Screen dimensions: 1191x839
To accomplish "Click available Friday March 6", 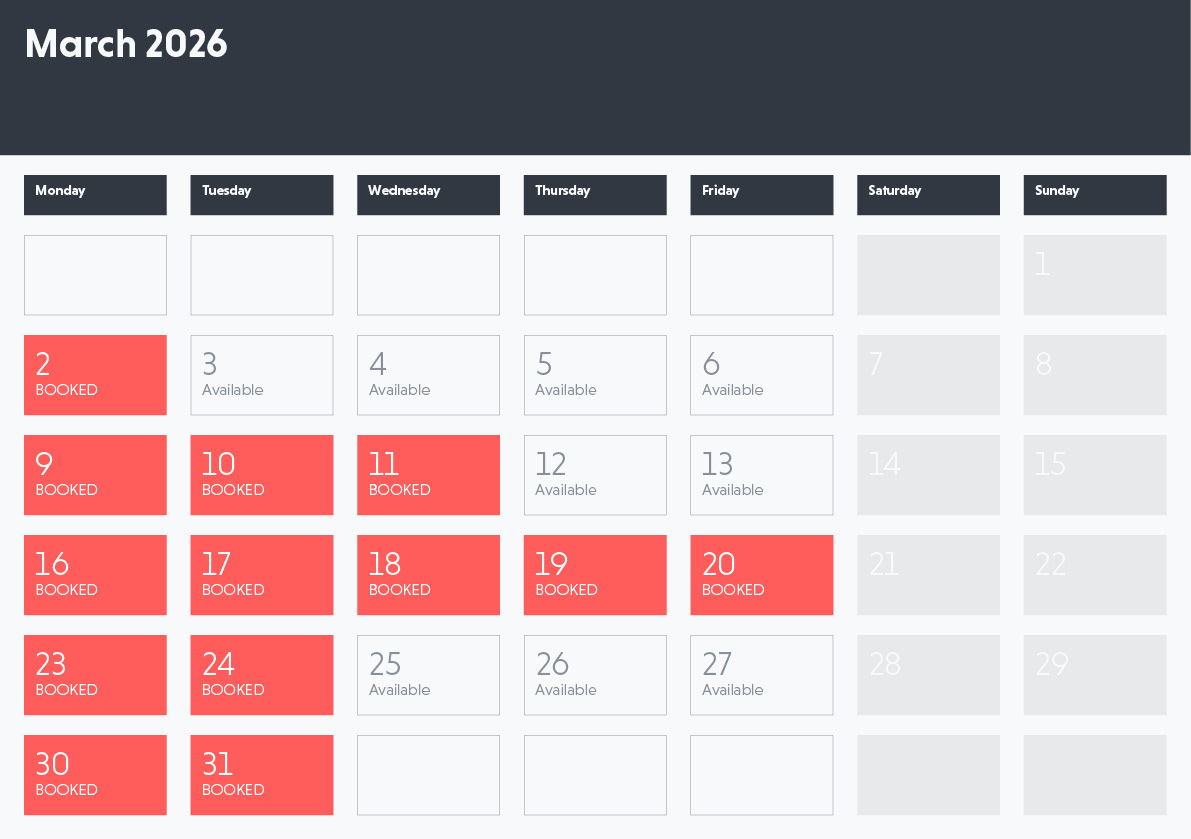I will [x=761, y=375].
